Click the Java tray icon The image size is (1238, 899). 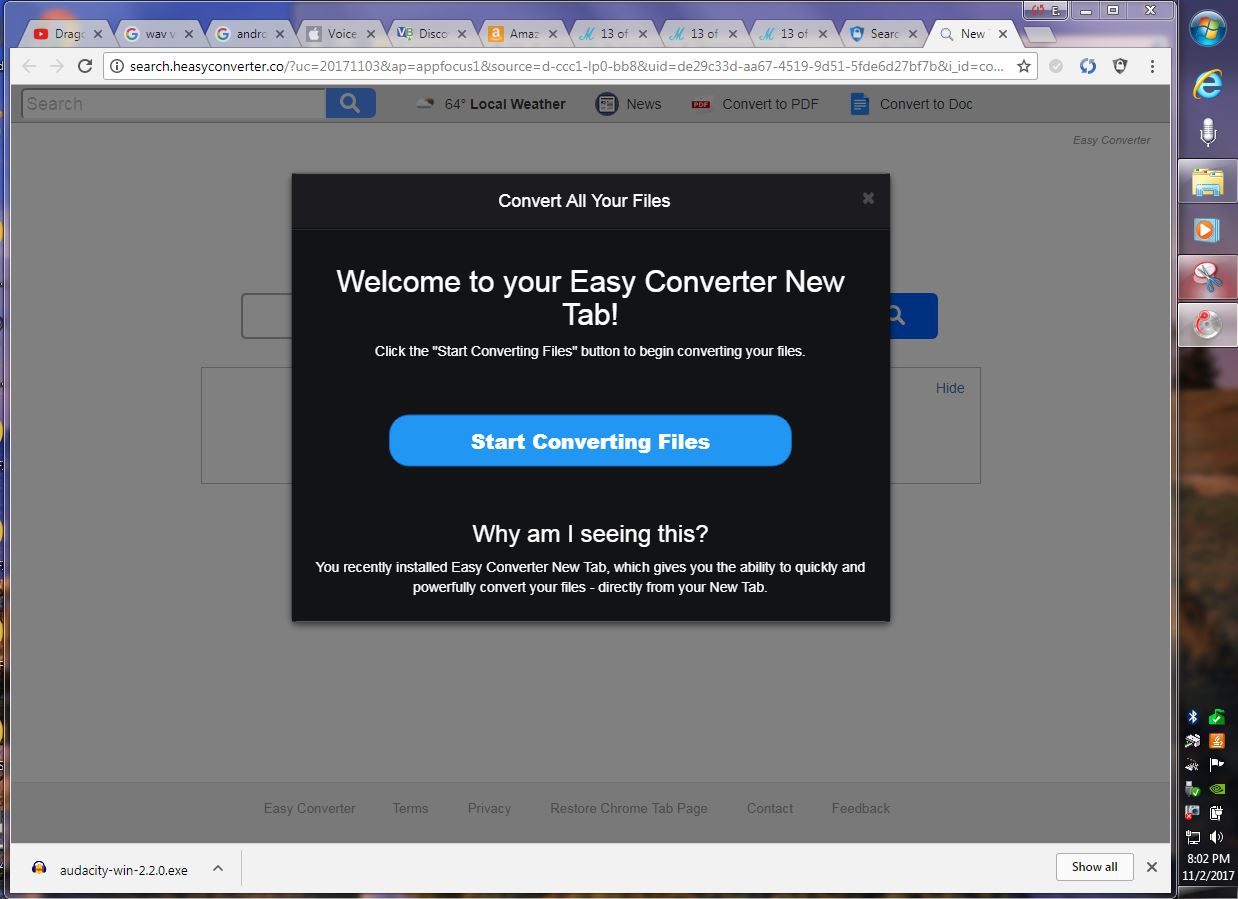pos(1217,741)
